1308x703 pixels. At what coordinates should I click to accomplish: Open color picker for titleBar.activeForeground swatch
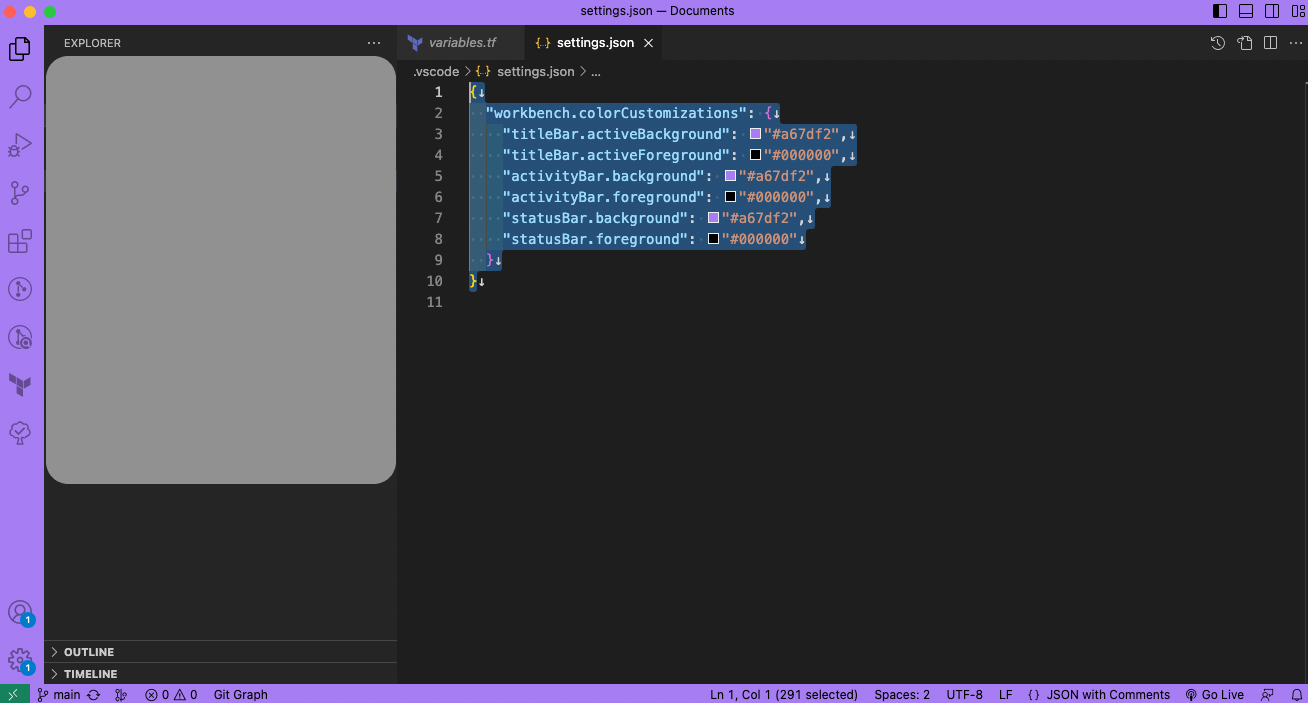click(x=755, y=155)
